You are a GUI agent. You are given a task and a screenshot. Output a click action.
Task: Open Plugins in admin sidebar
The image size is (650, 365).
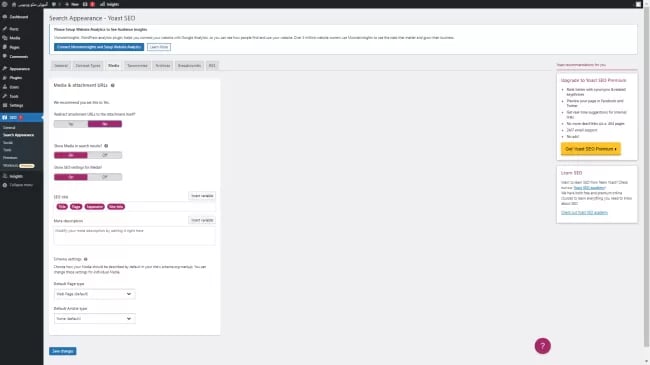15,78
